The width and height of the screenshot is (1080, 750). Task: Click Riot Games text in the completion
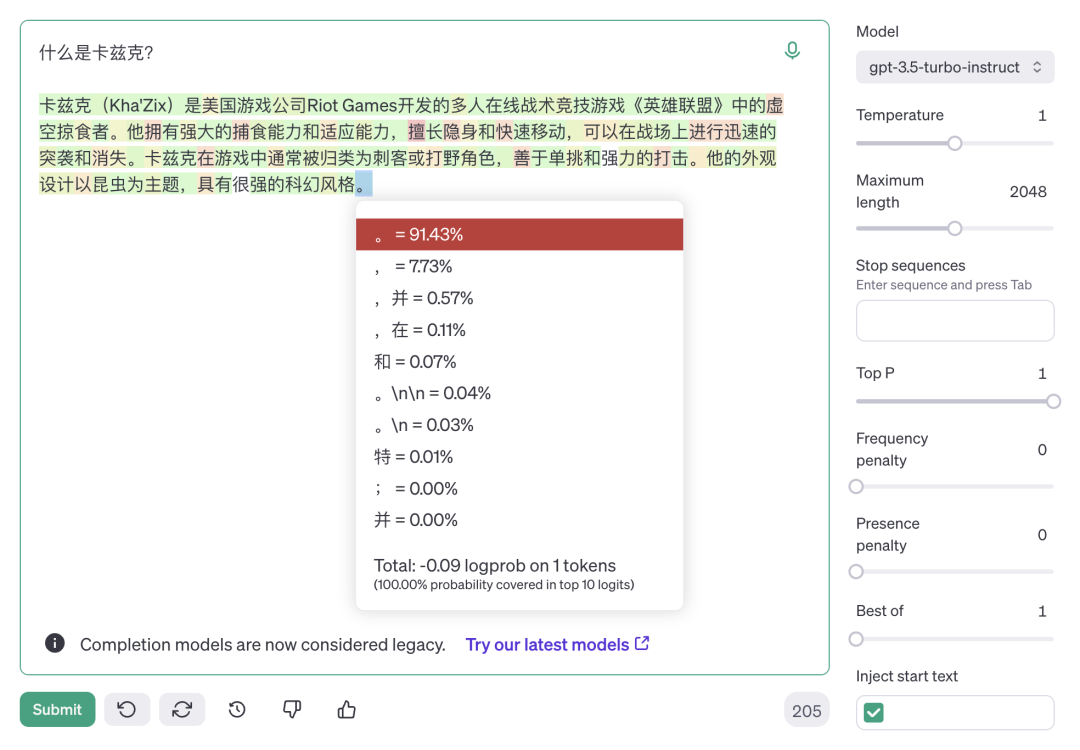pos(352,105)
